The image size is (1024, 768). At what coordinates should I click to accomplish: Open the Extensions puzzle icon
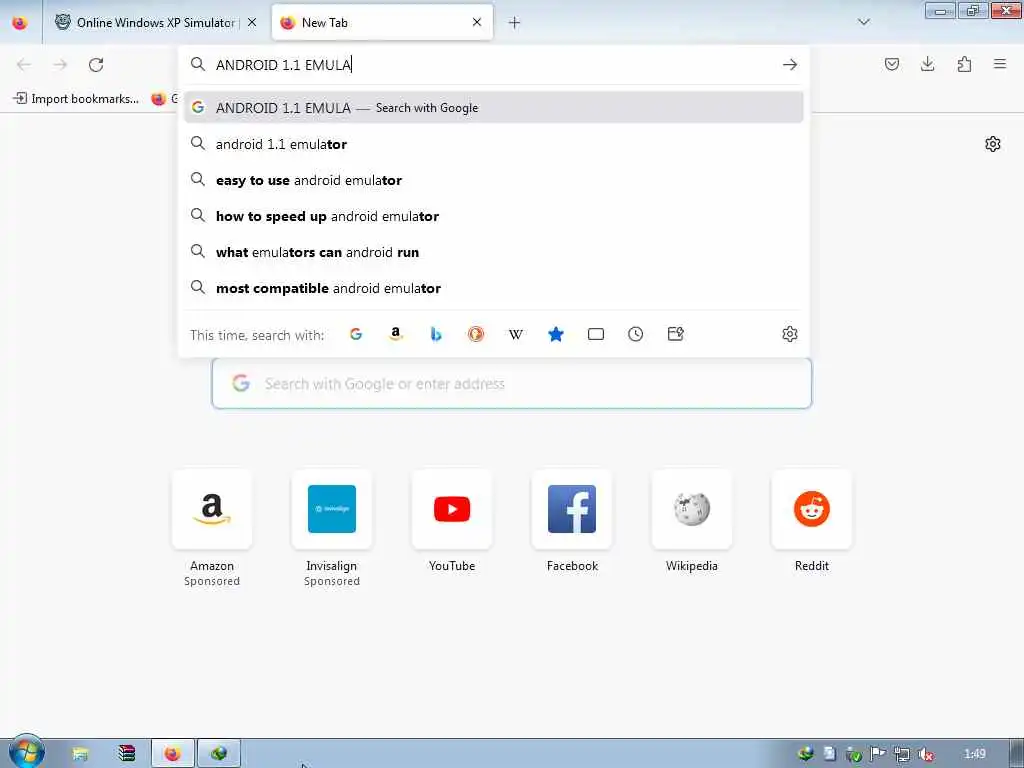[964, 64]
